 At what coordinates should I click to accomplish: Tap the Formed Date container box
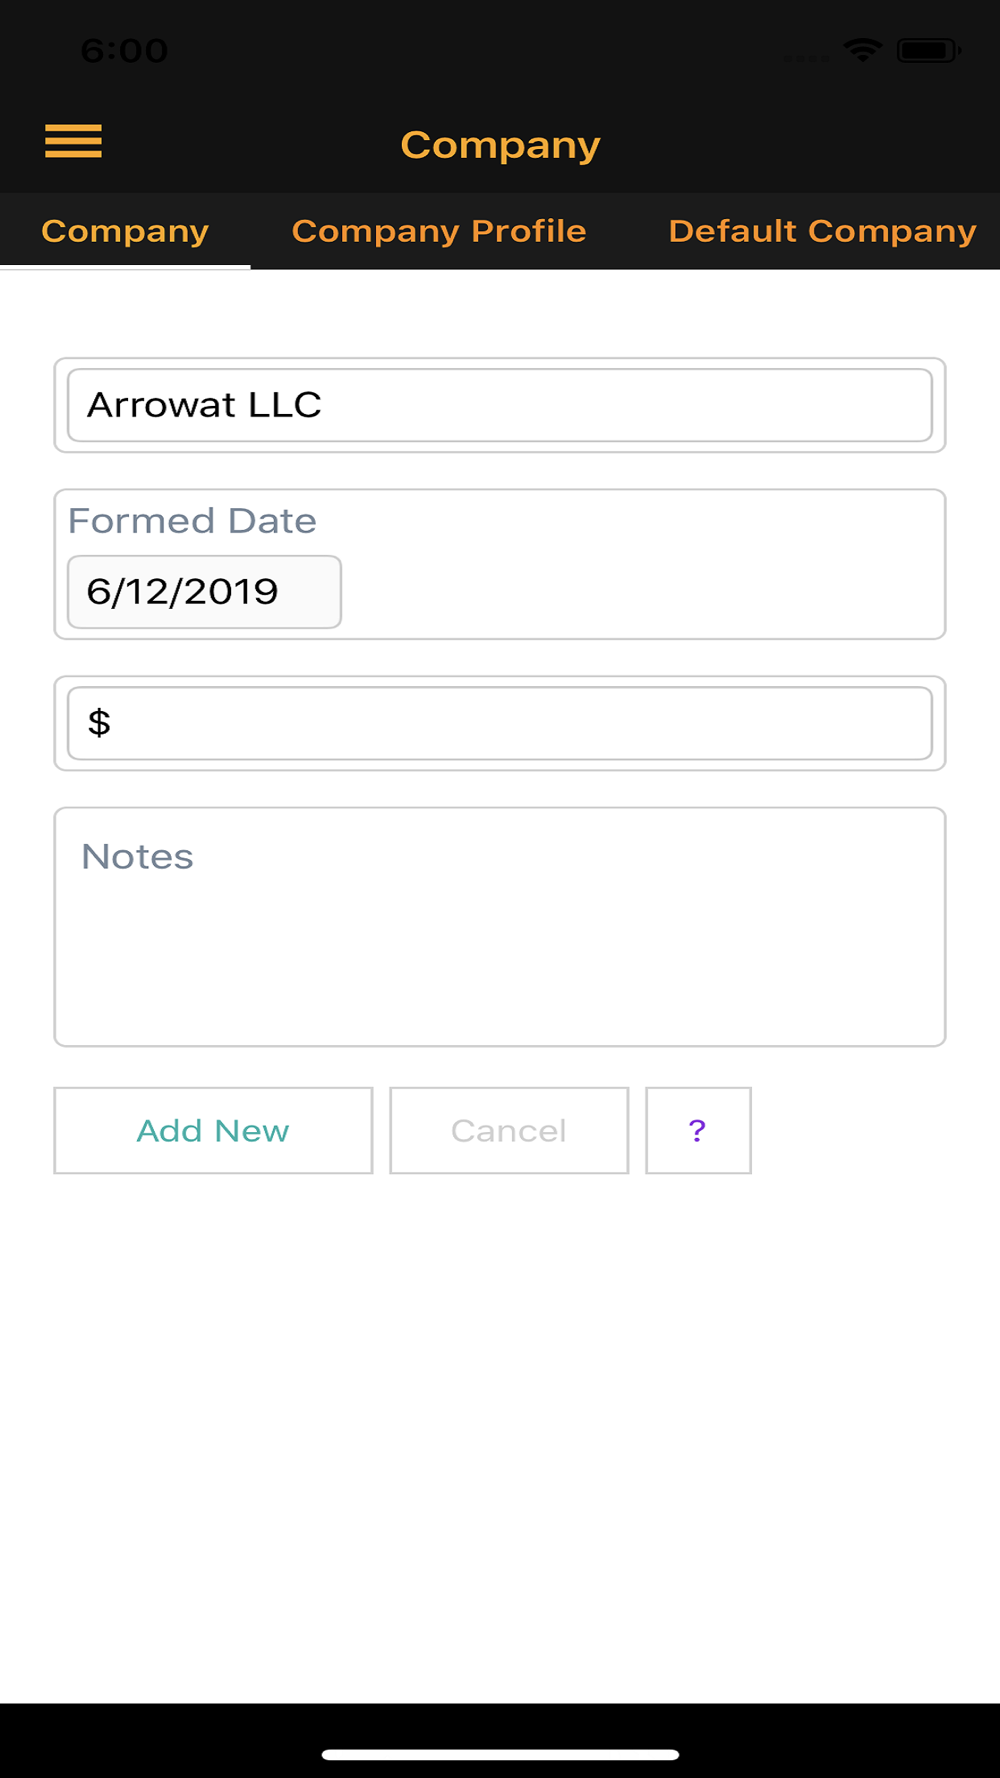pos(640,590)
